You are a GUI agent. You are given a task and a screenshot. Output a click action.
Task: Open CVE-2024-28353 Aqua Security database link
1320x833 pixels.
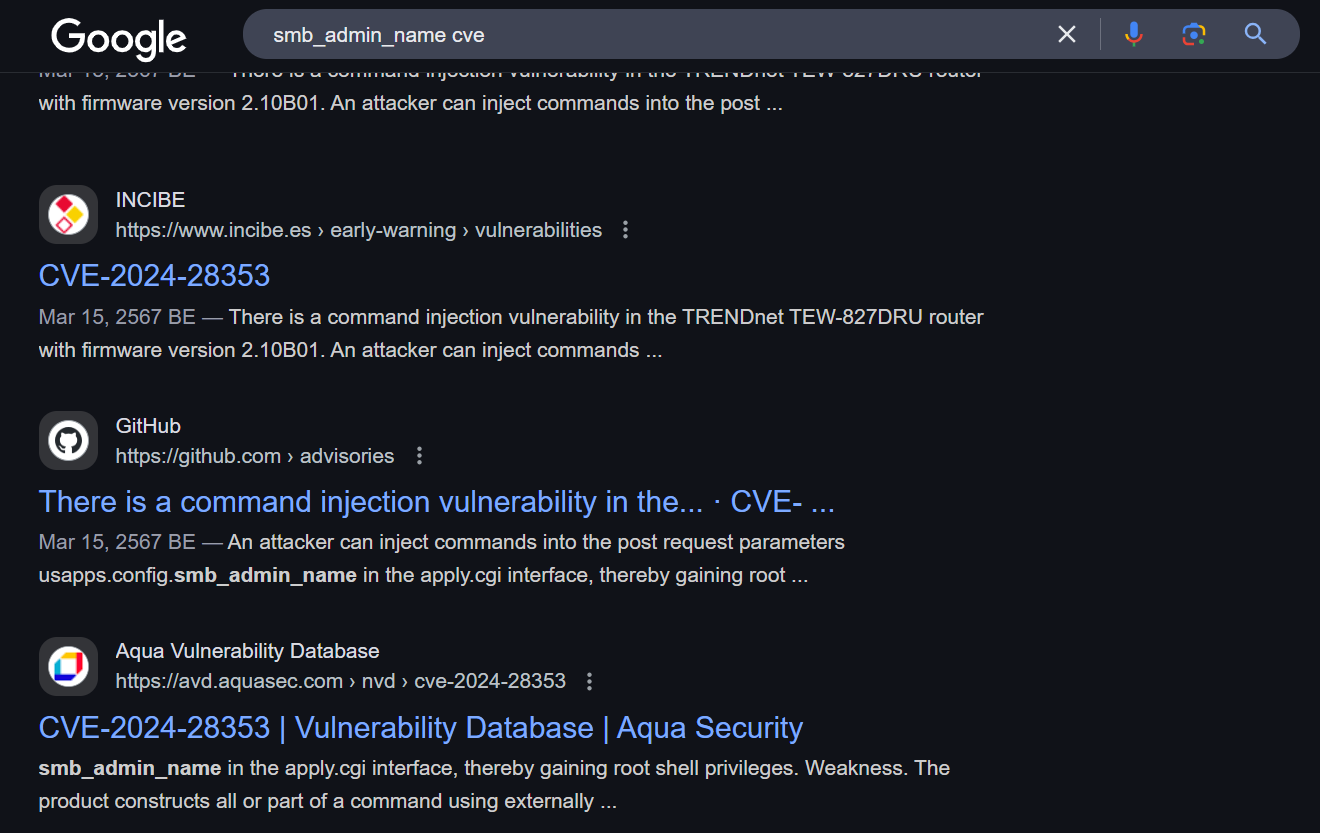coord(421,728)
